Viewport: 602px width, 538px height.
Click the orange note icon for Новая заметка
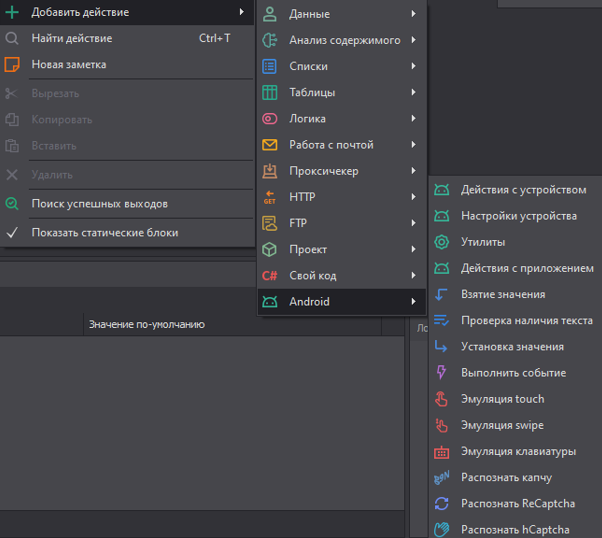12,65
